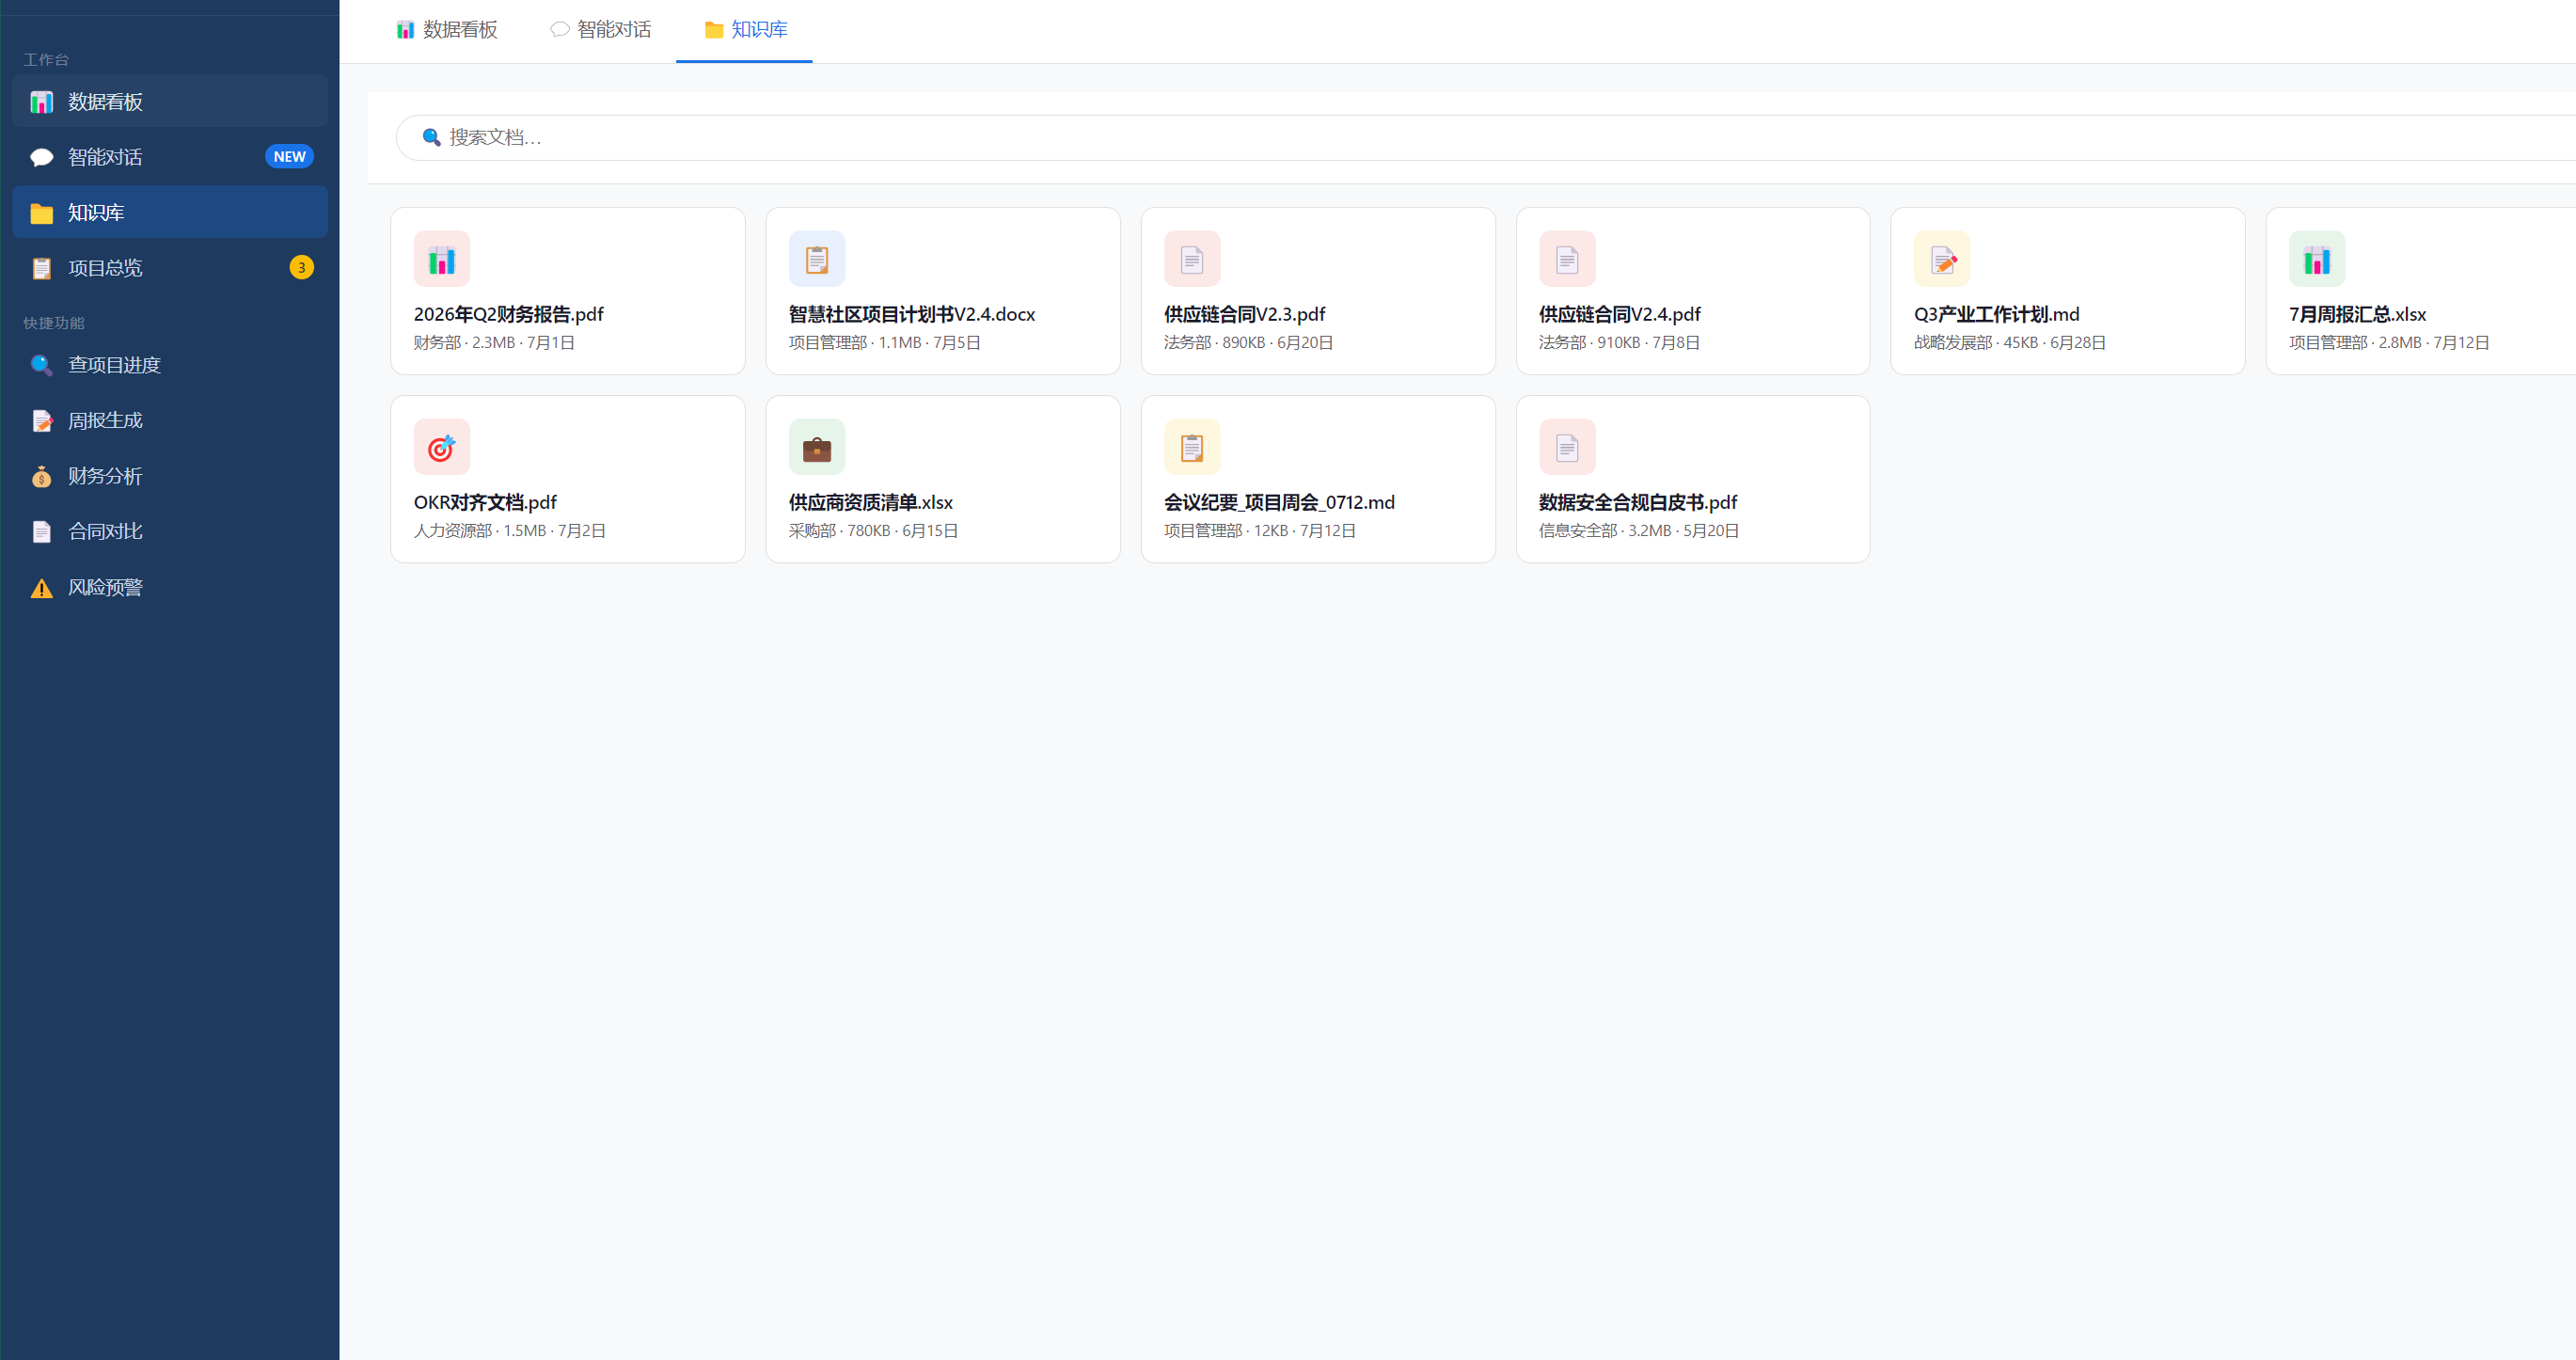Click the chart icon in 数据看板 top tab
This screenshot has height=1360, width=2576.
405,30
